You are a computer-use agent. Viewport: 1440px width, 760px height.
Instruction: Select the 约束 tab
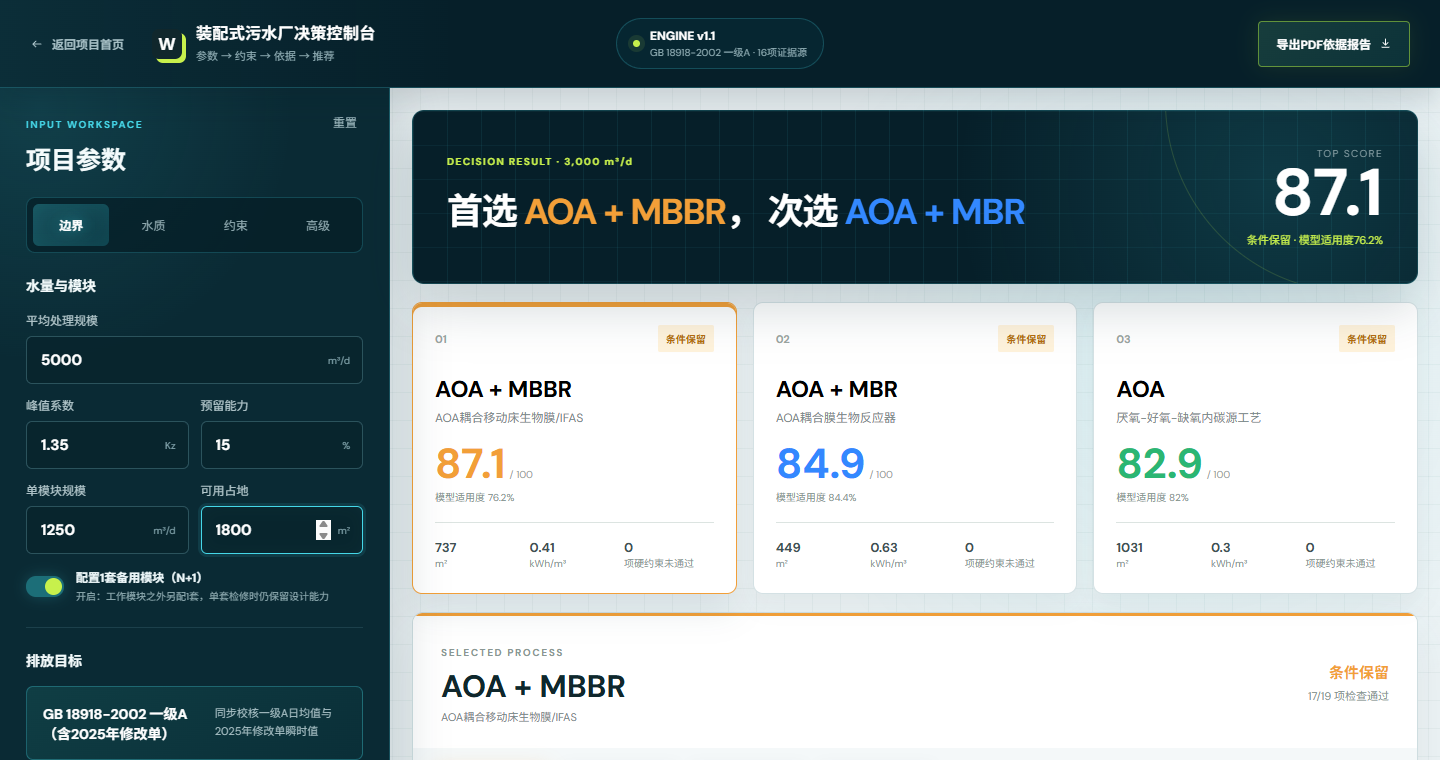tap(236, 226)
